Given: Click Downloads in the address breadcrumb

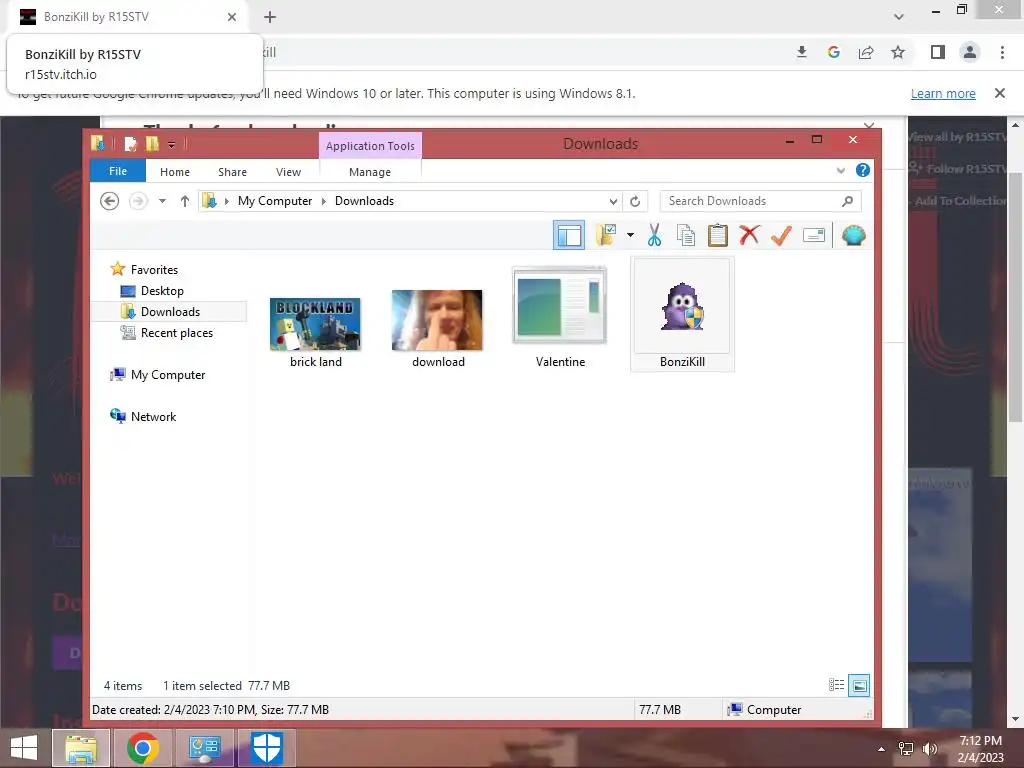Looking at the screenshot, I should [x=364, y=201].
